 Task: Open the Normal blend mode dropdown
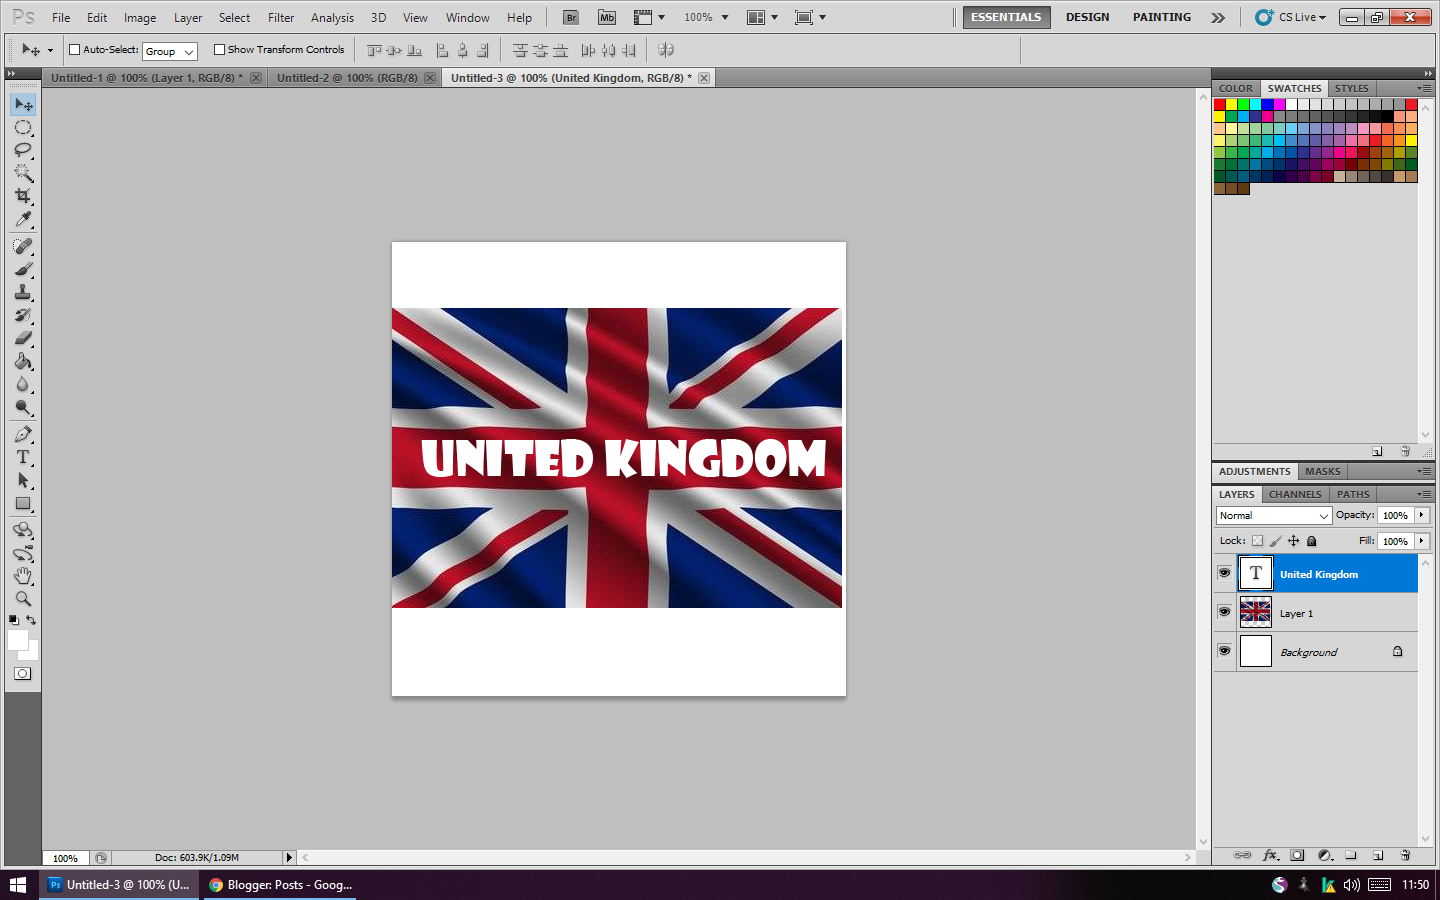pos(1274,516)
